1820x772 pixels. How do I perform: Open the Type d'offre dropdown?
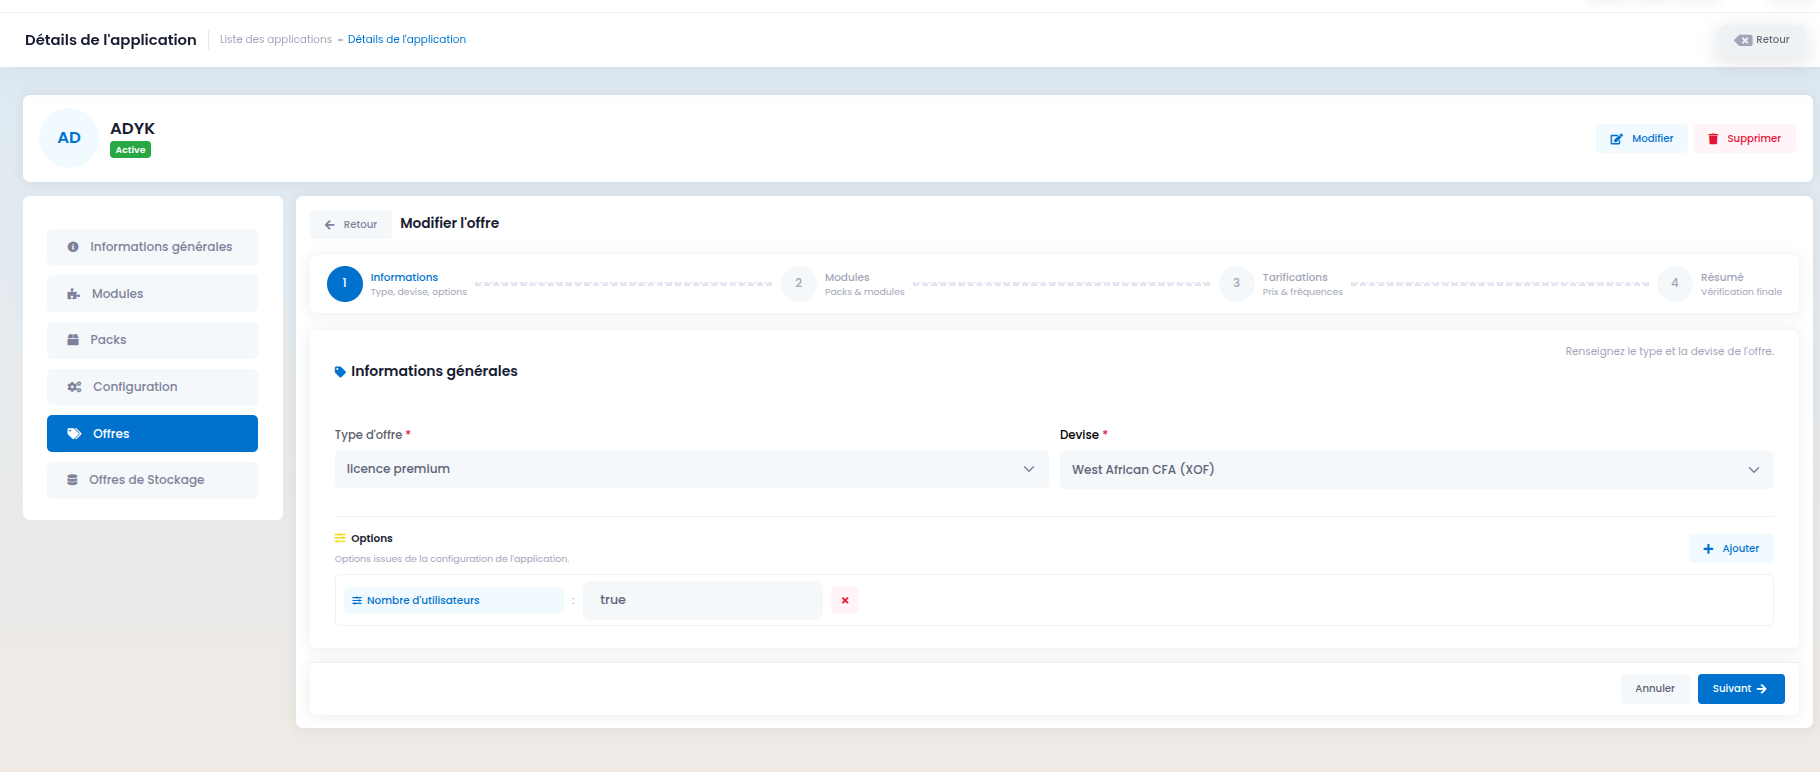691,469
